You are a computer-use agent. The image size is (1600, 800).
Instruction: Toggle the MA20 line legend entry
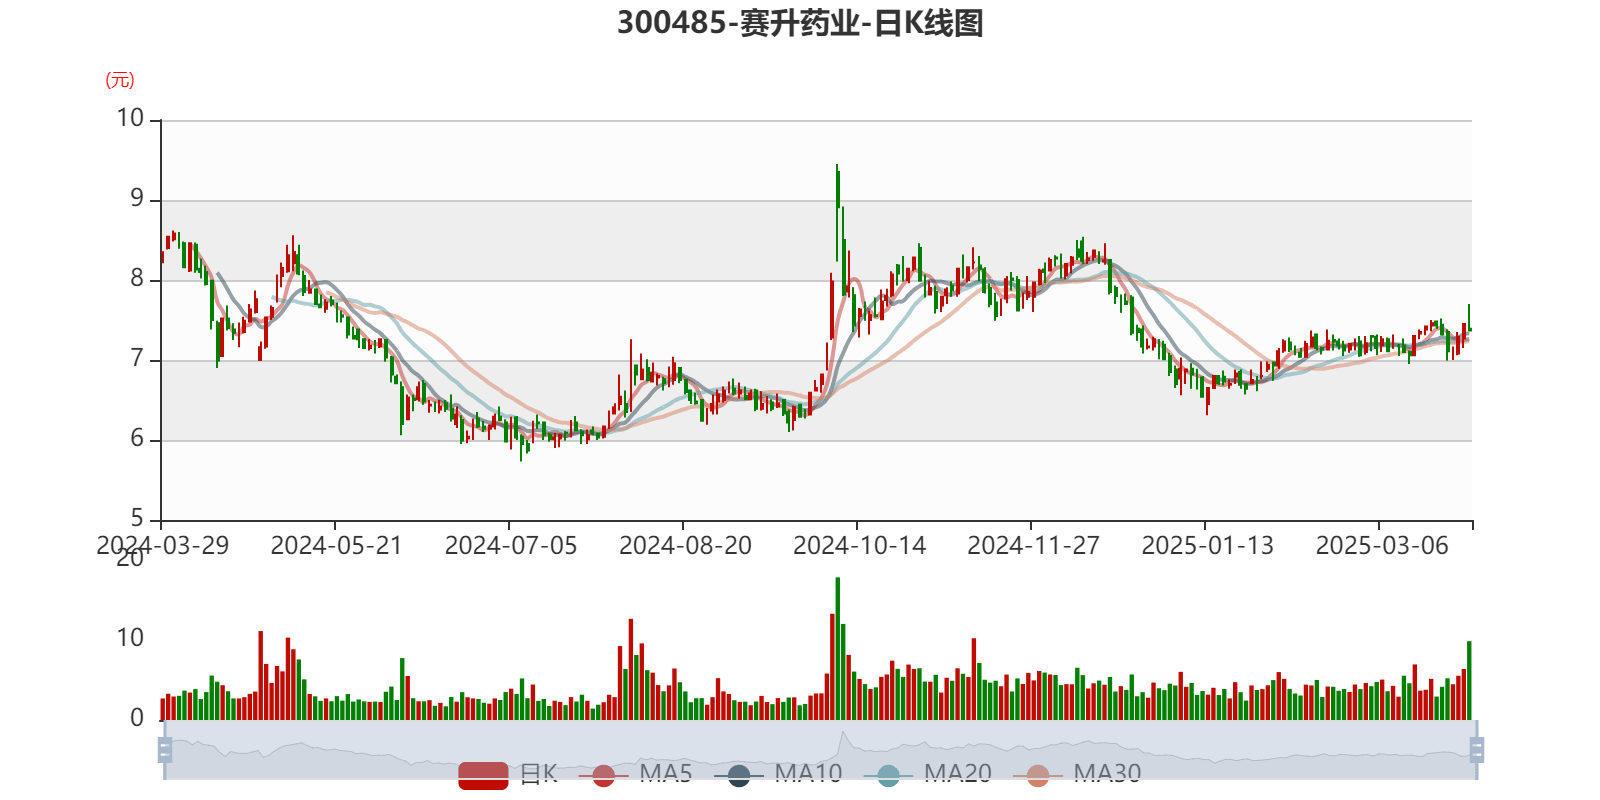click(x=928, y=774)
